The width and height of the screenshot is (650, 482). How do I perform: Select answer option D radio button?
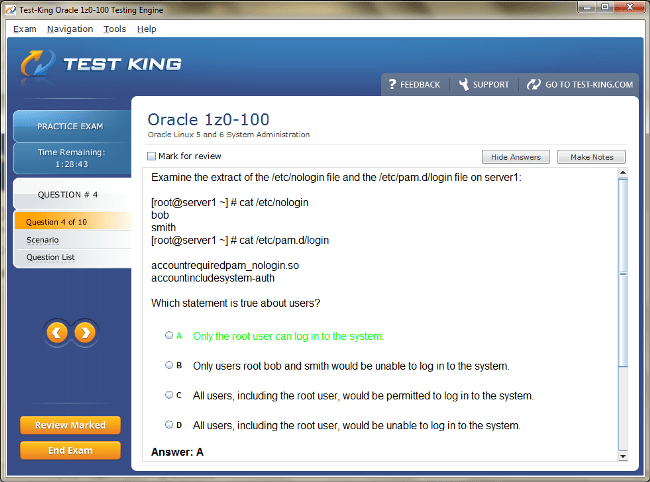coord(169,424)
